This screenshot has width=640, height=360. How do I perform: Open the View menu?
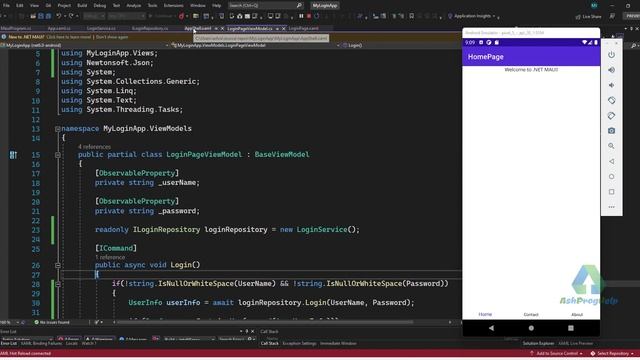(x=34, y=6)
